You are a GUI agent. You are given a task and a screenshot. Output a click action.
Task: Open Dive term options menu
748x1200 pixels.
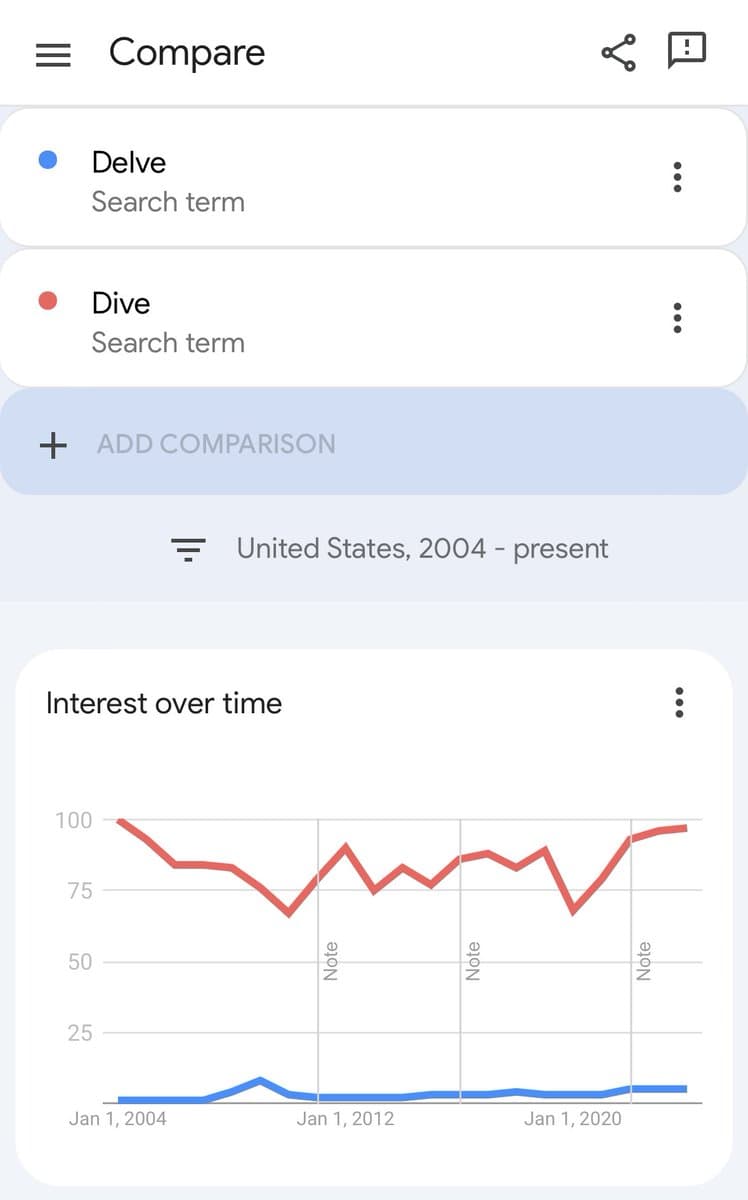[x=678, y=318]
